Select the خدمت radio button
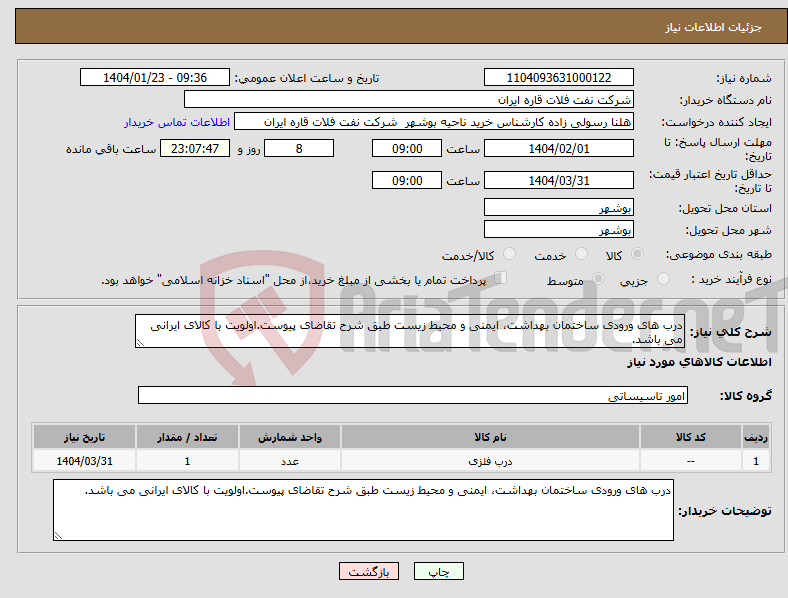 (581, 254)
